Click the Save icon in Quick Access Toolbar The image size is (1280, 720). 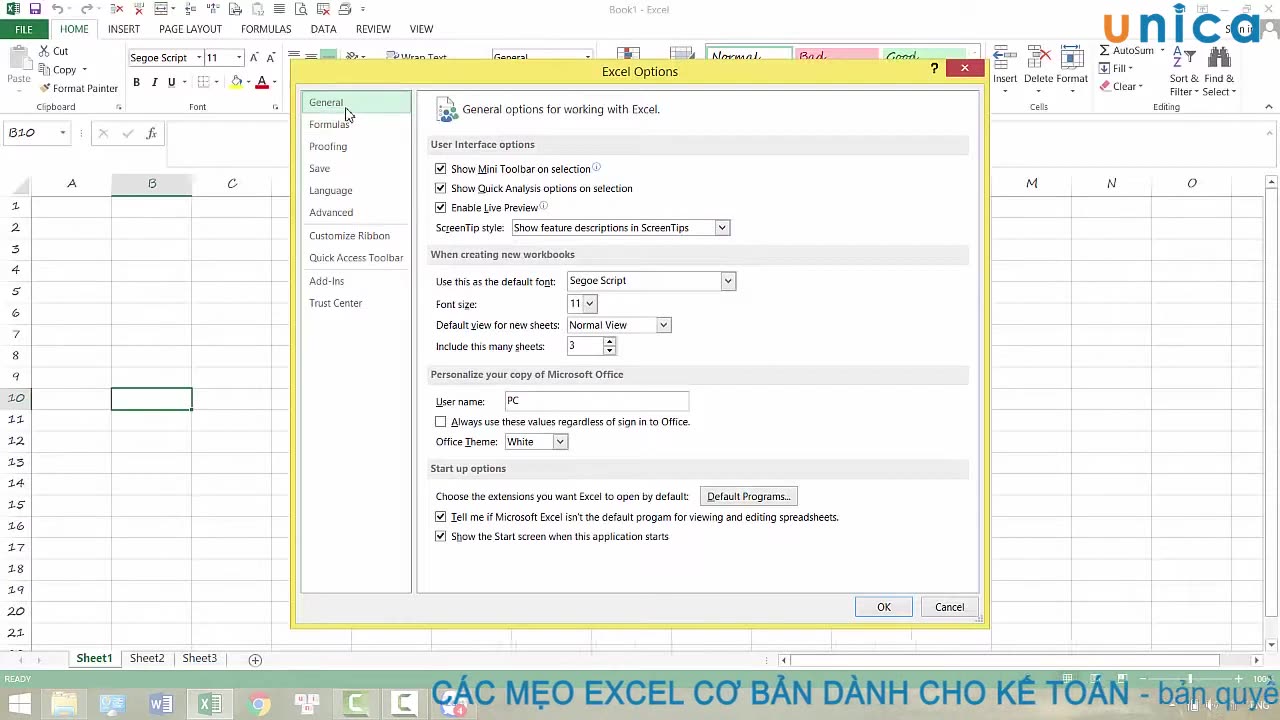pos(35,9)
